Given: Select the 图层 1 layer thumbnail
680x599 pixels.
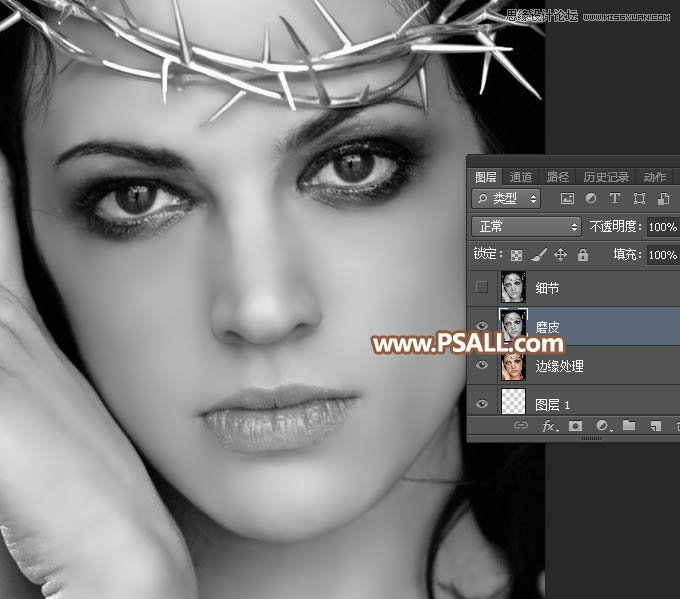Looking at the screenshot, I should coord(513,404).
